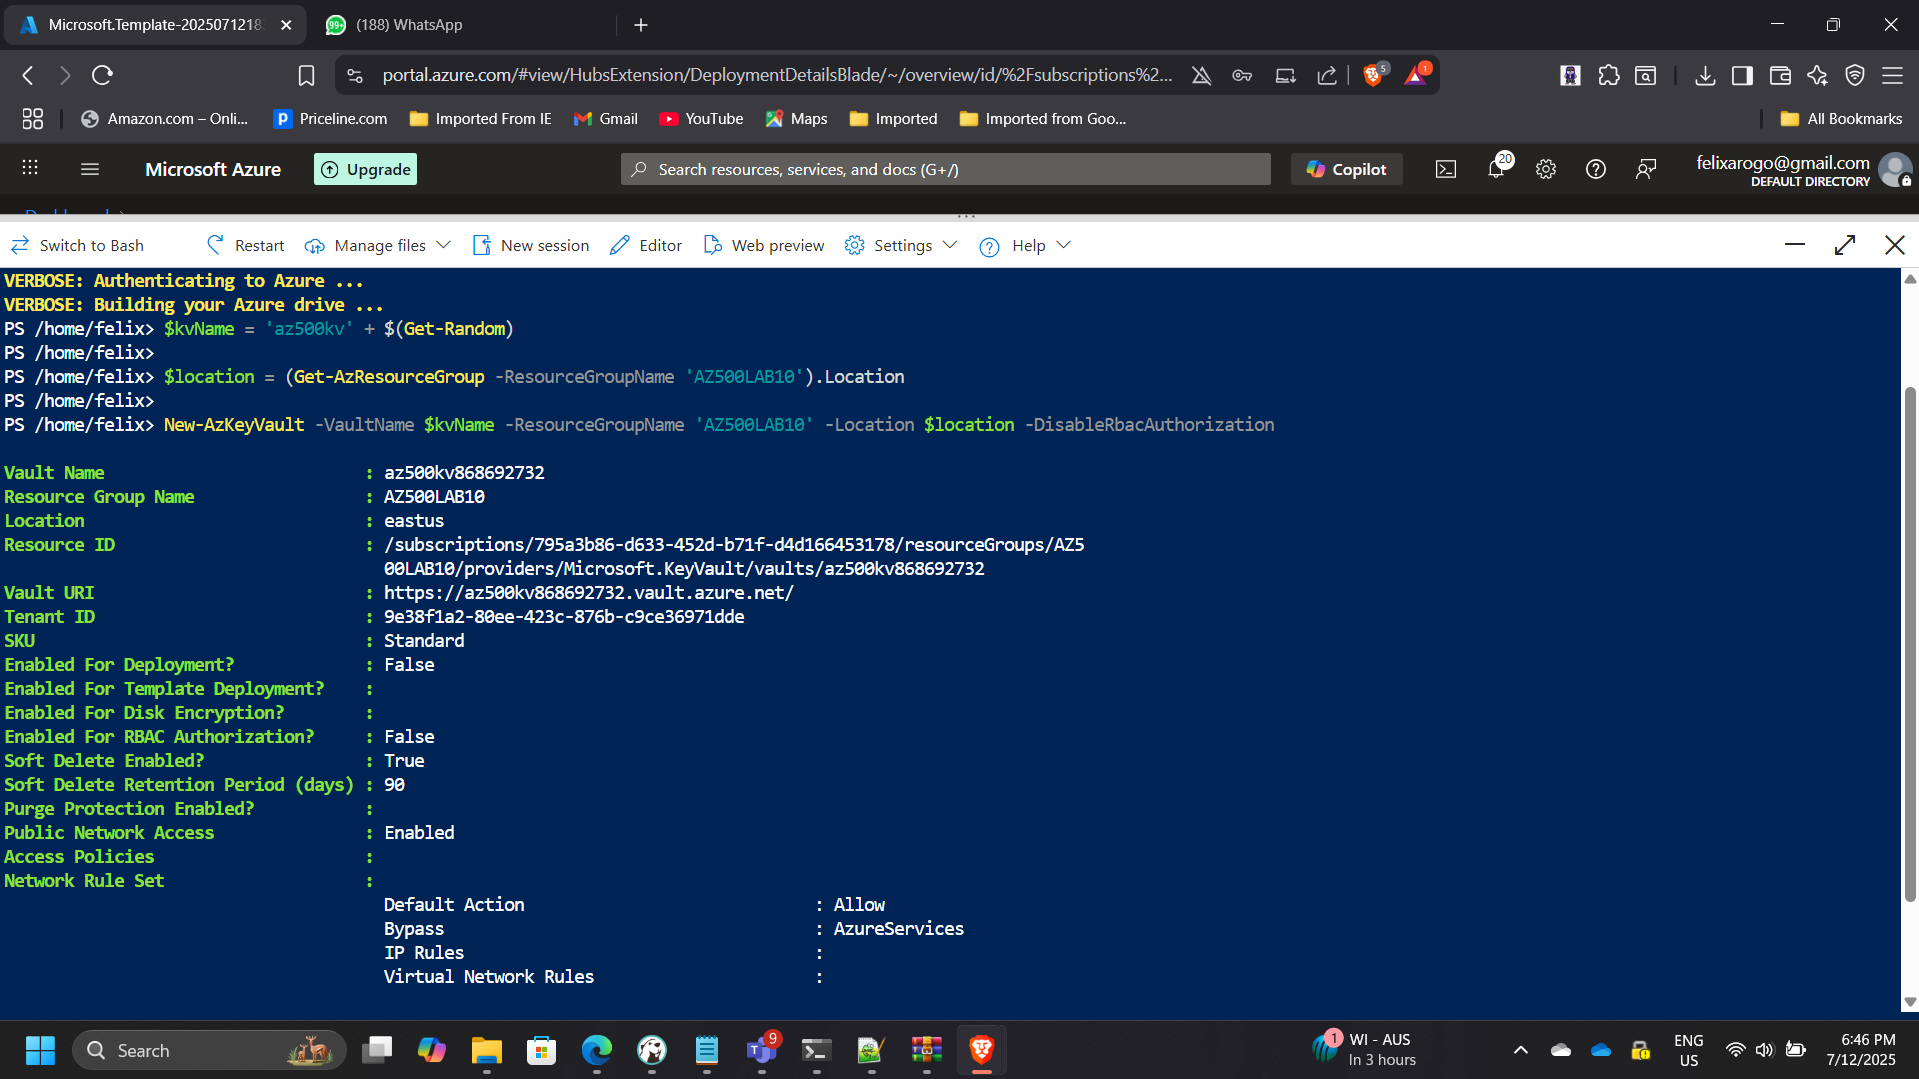The height and width of the screenshot is (1079, 1919).
Task: Open the Imported From IE bookmarks folder
Action: click(481, 118)
